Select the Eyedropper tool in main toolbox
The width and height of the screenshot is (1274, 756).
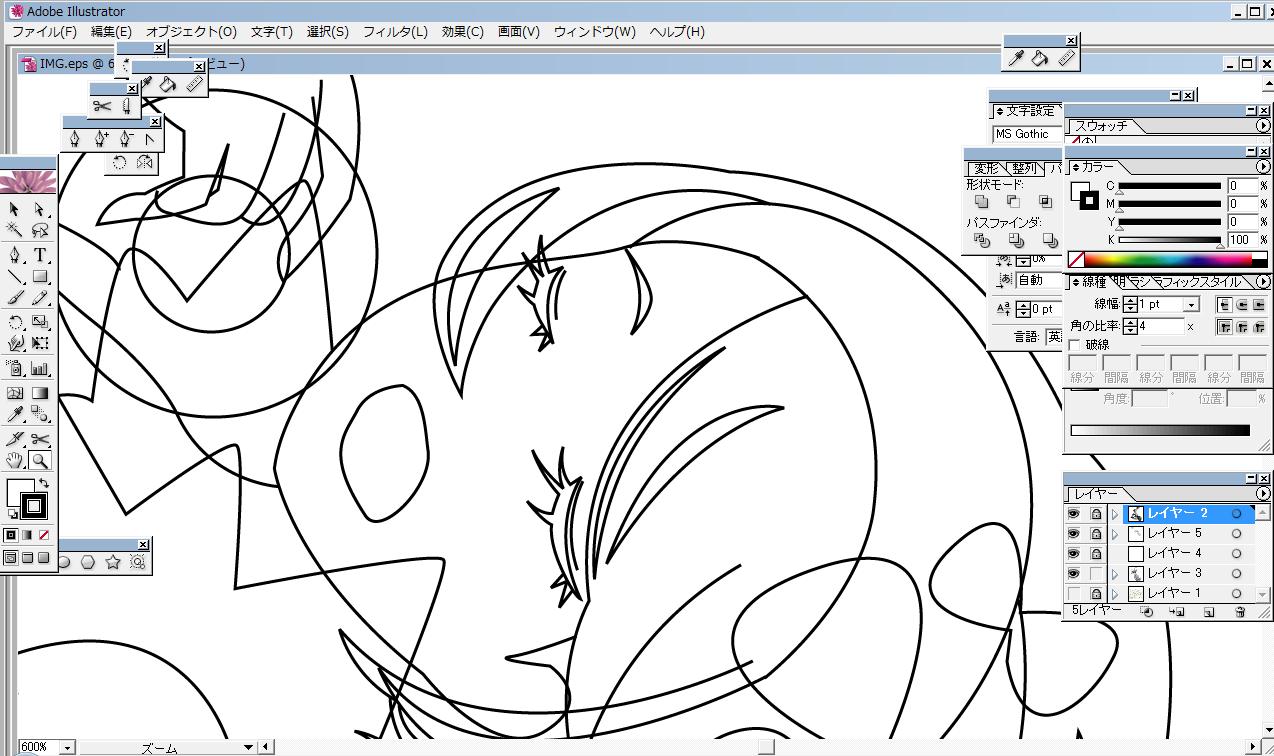coord(15,414)
